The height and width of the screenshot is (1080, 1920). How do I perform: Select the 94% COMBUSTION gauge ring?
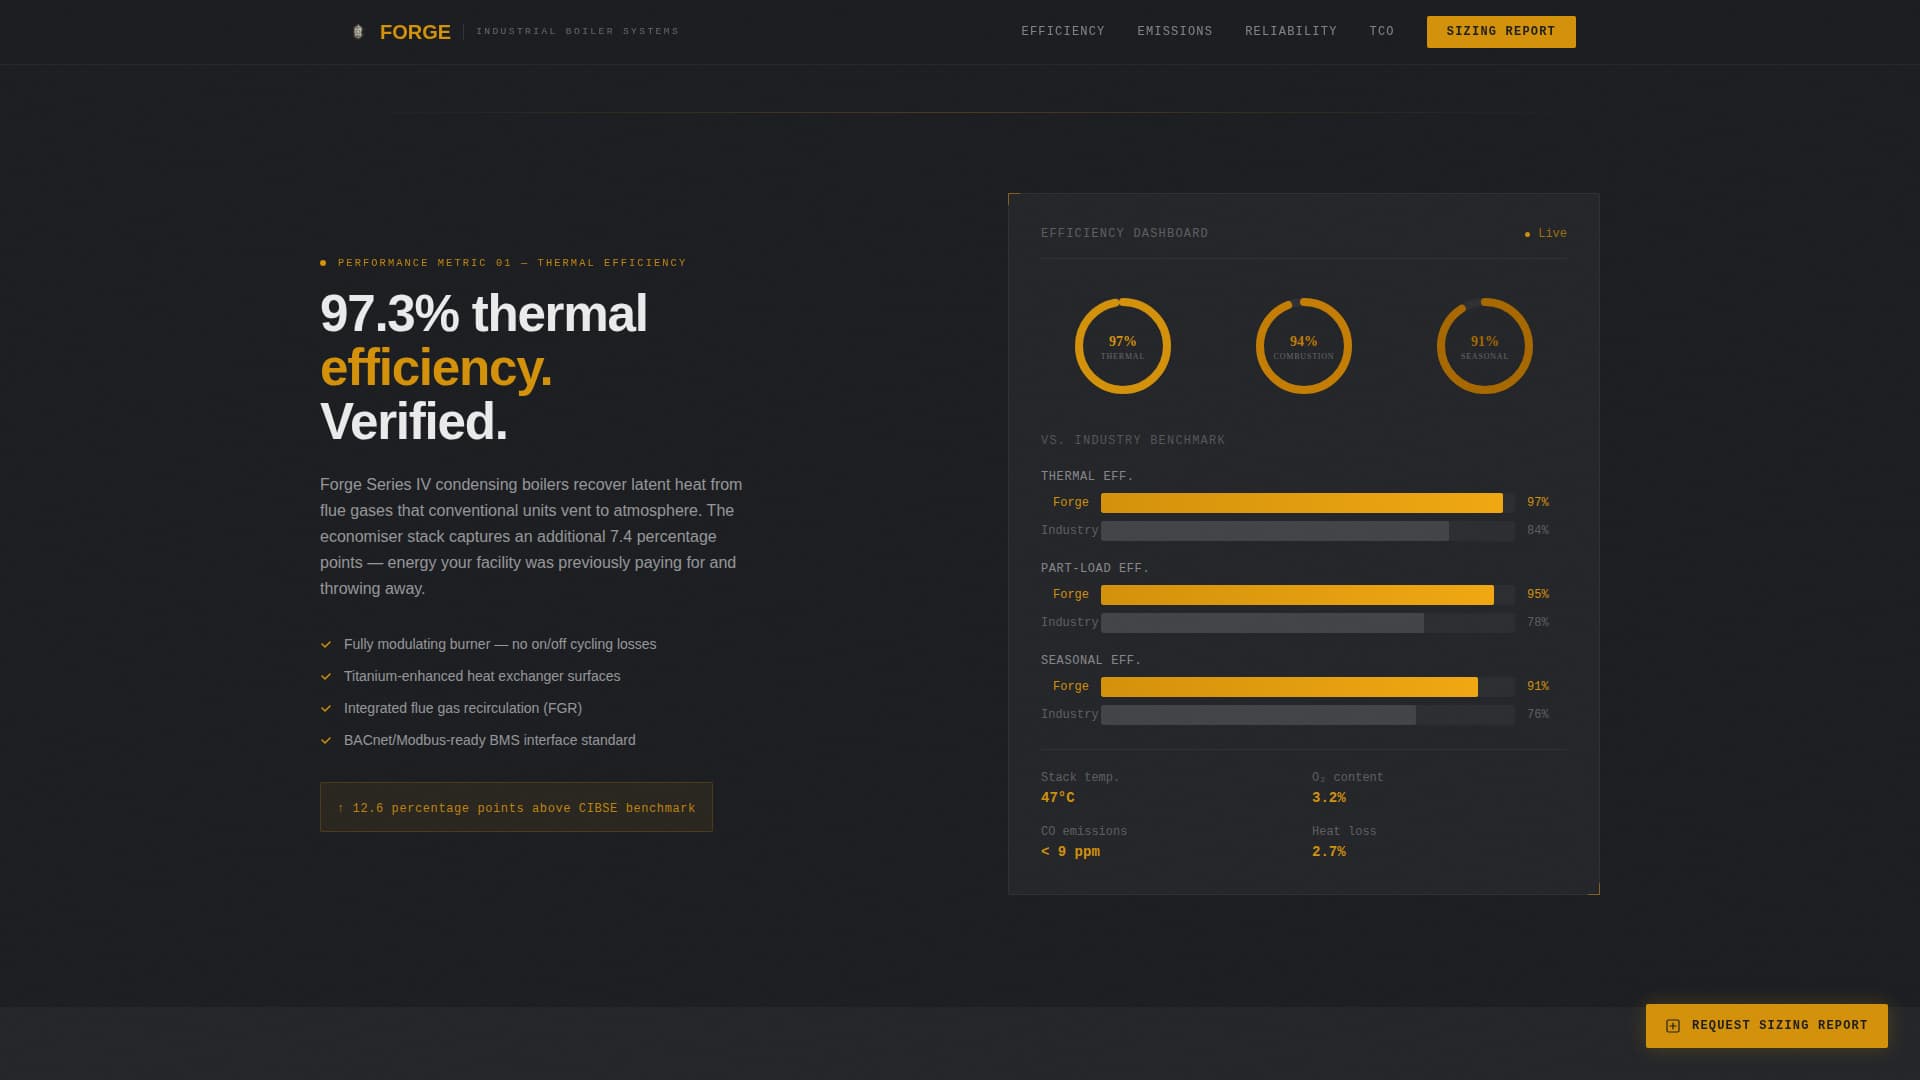(1303, 345)
